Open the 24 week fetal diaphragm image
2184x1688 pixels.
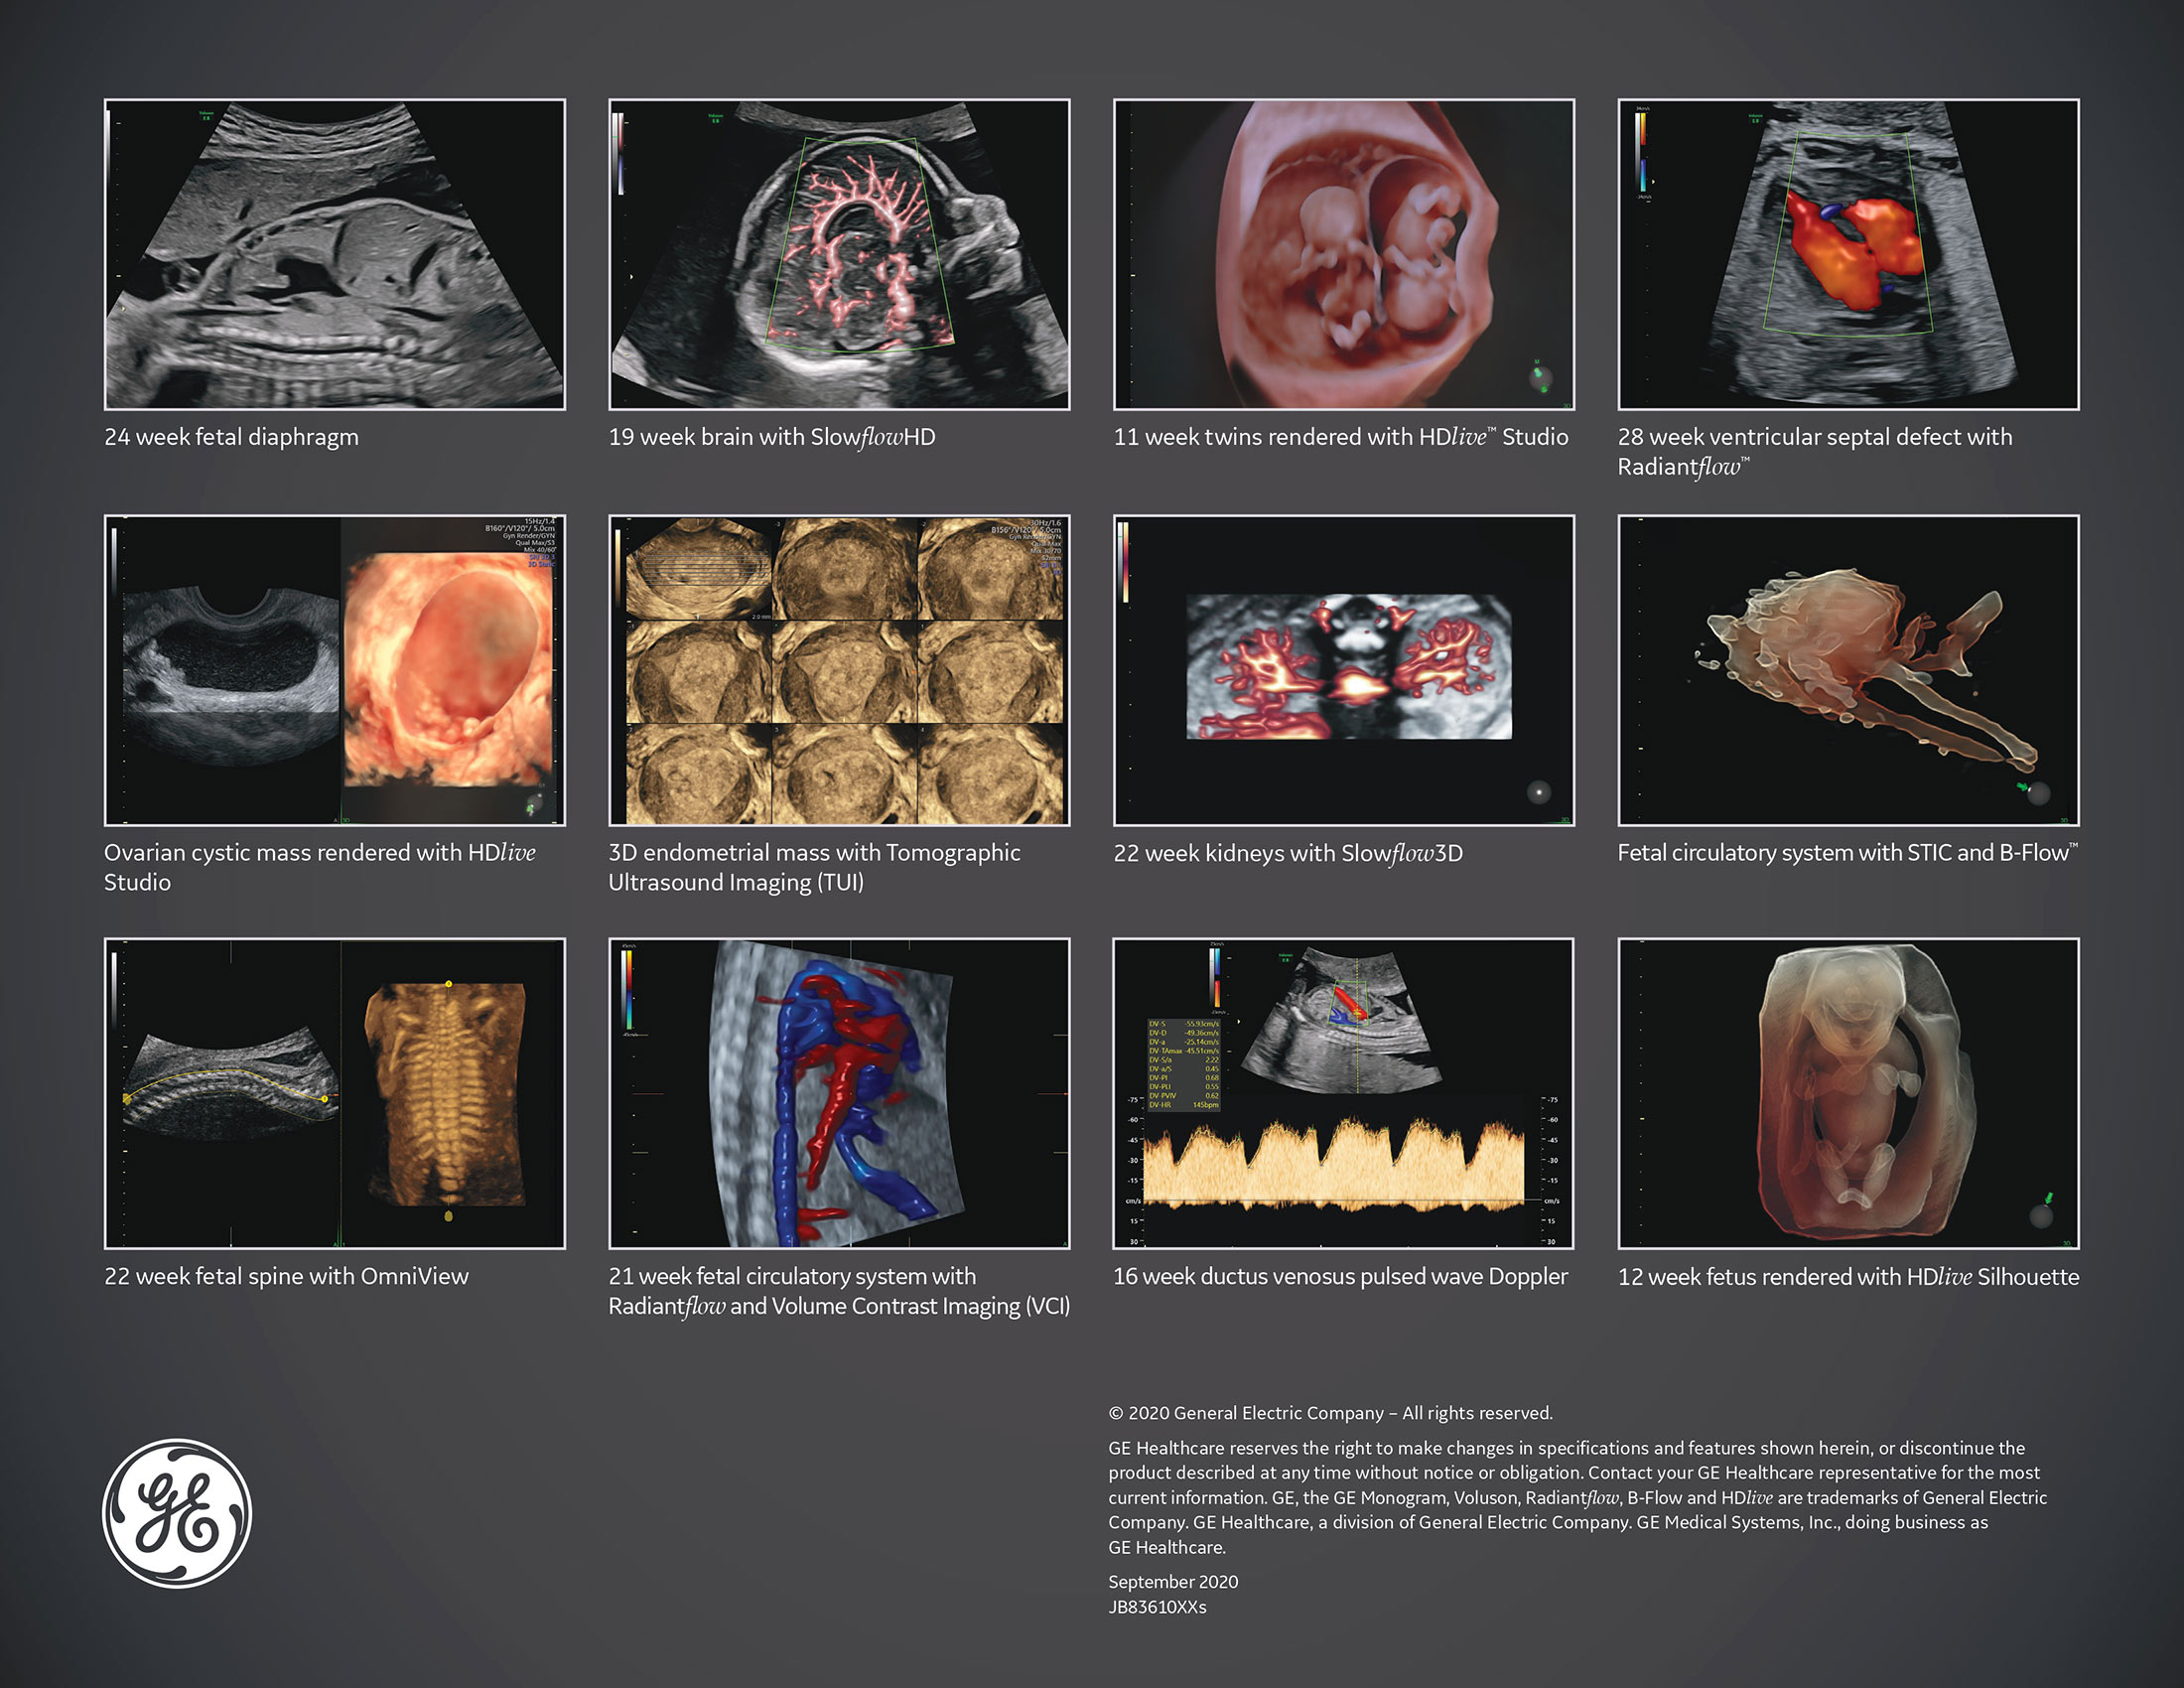[334, 254]
